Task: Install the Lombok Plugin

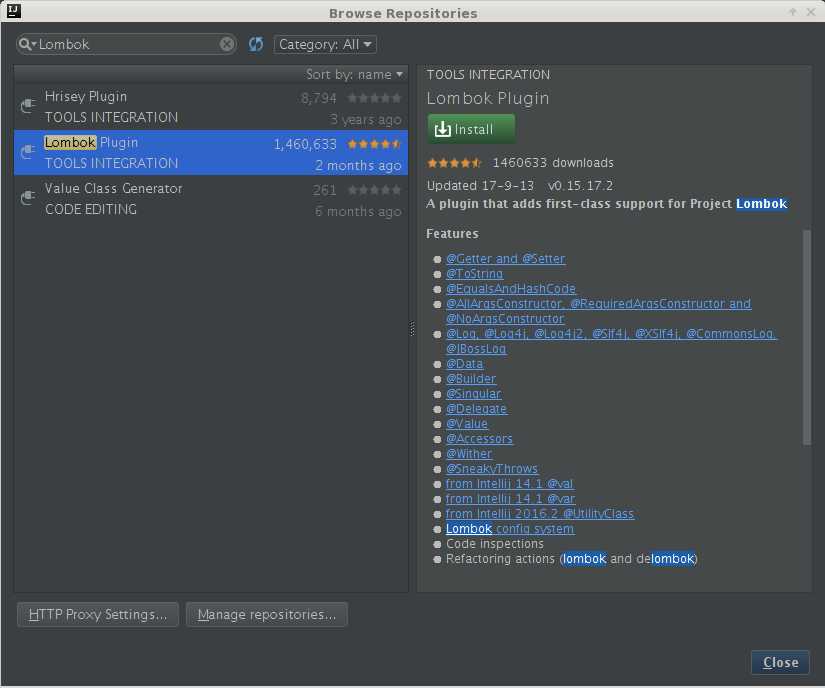Action: coord(471,129)
